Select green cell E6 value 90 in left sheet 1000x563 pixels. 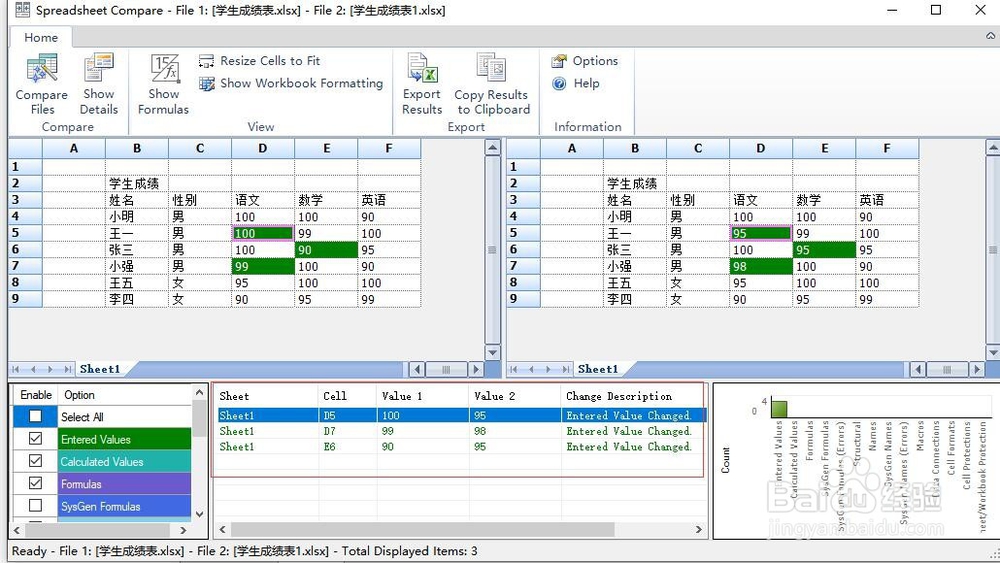(x=326, y=250)
